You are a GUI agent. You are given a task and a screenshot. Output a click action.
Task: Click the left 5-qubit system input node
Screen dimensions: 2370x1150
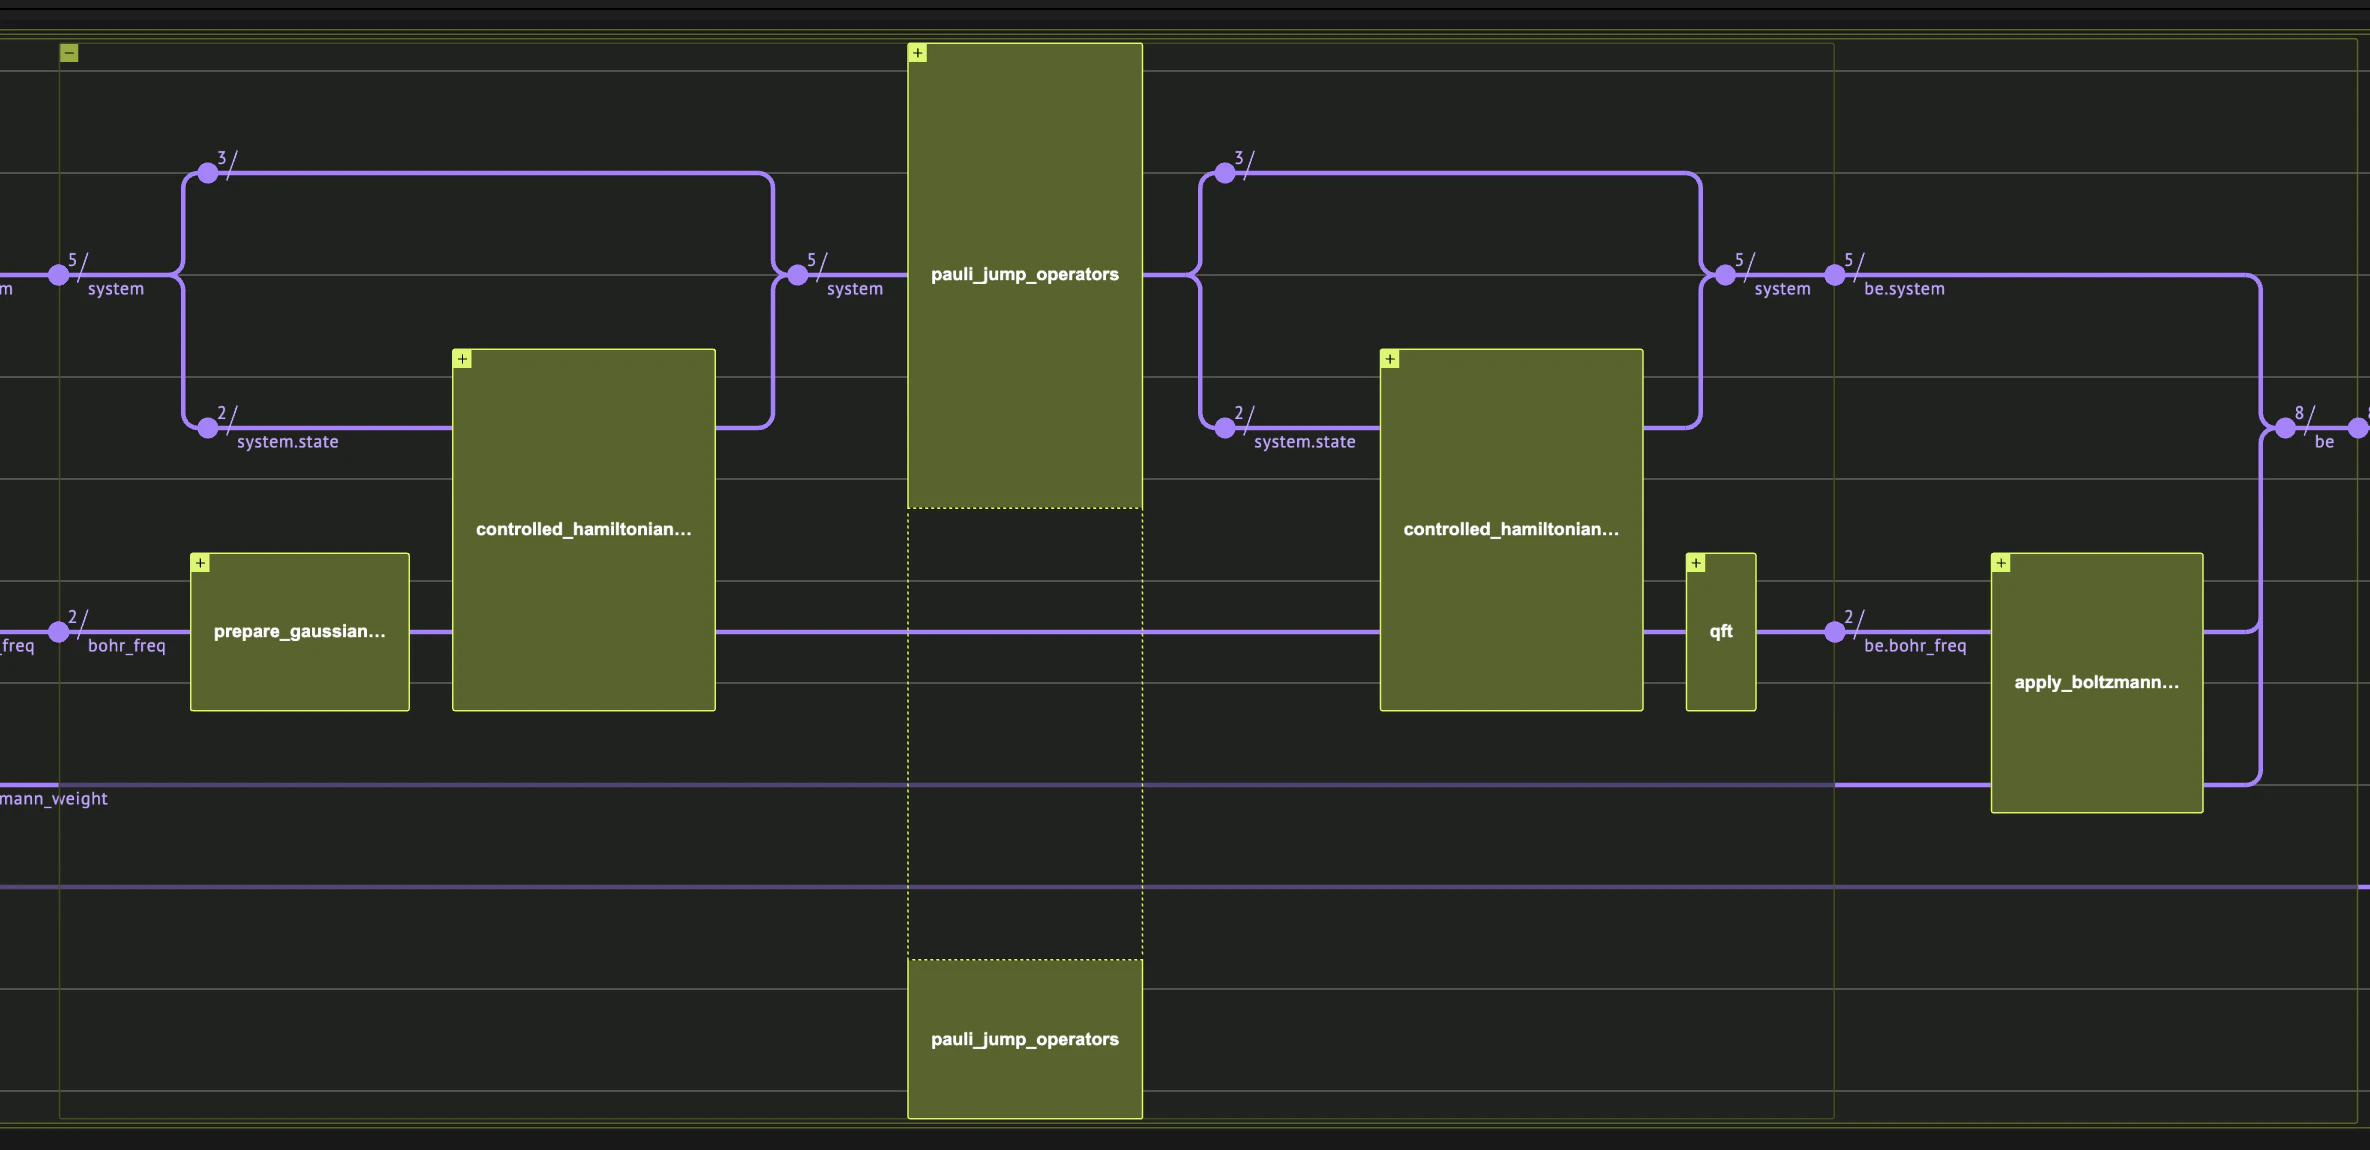click(x=59, y=275)
